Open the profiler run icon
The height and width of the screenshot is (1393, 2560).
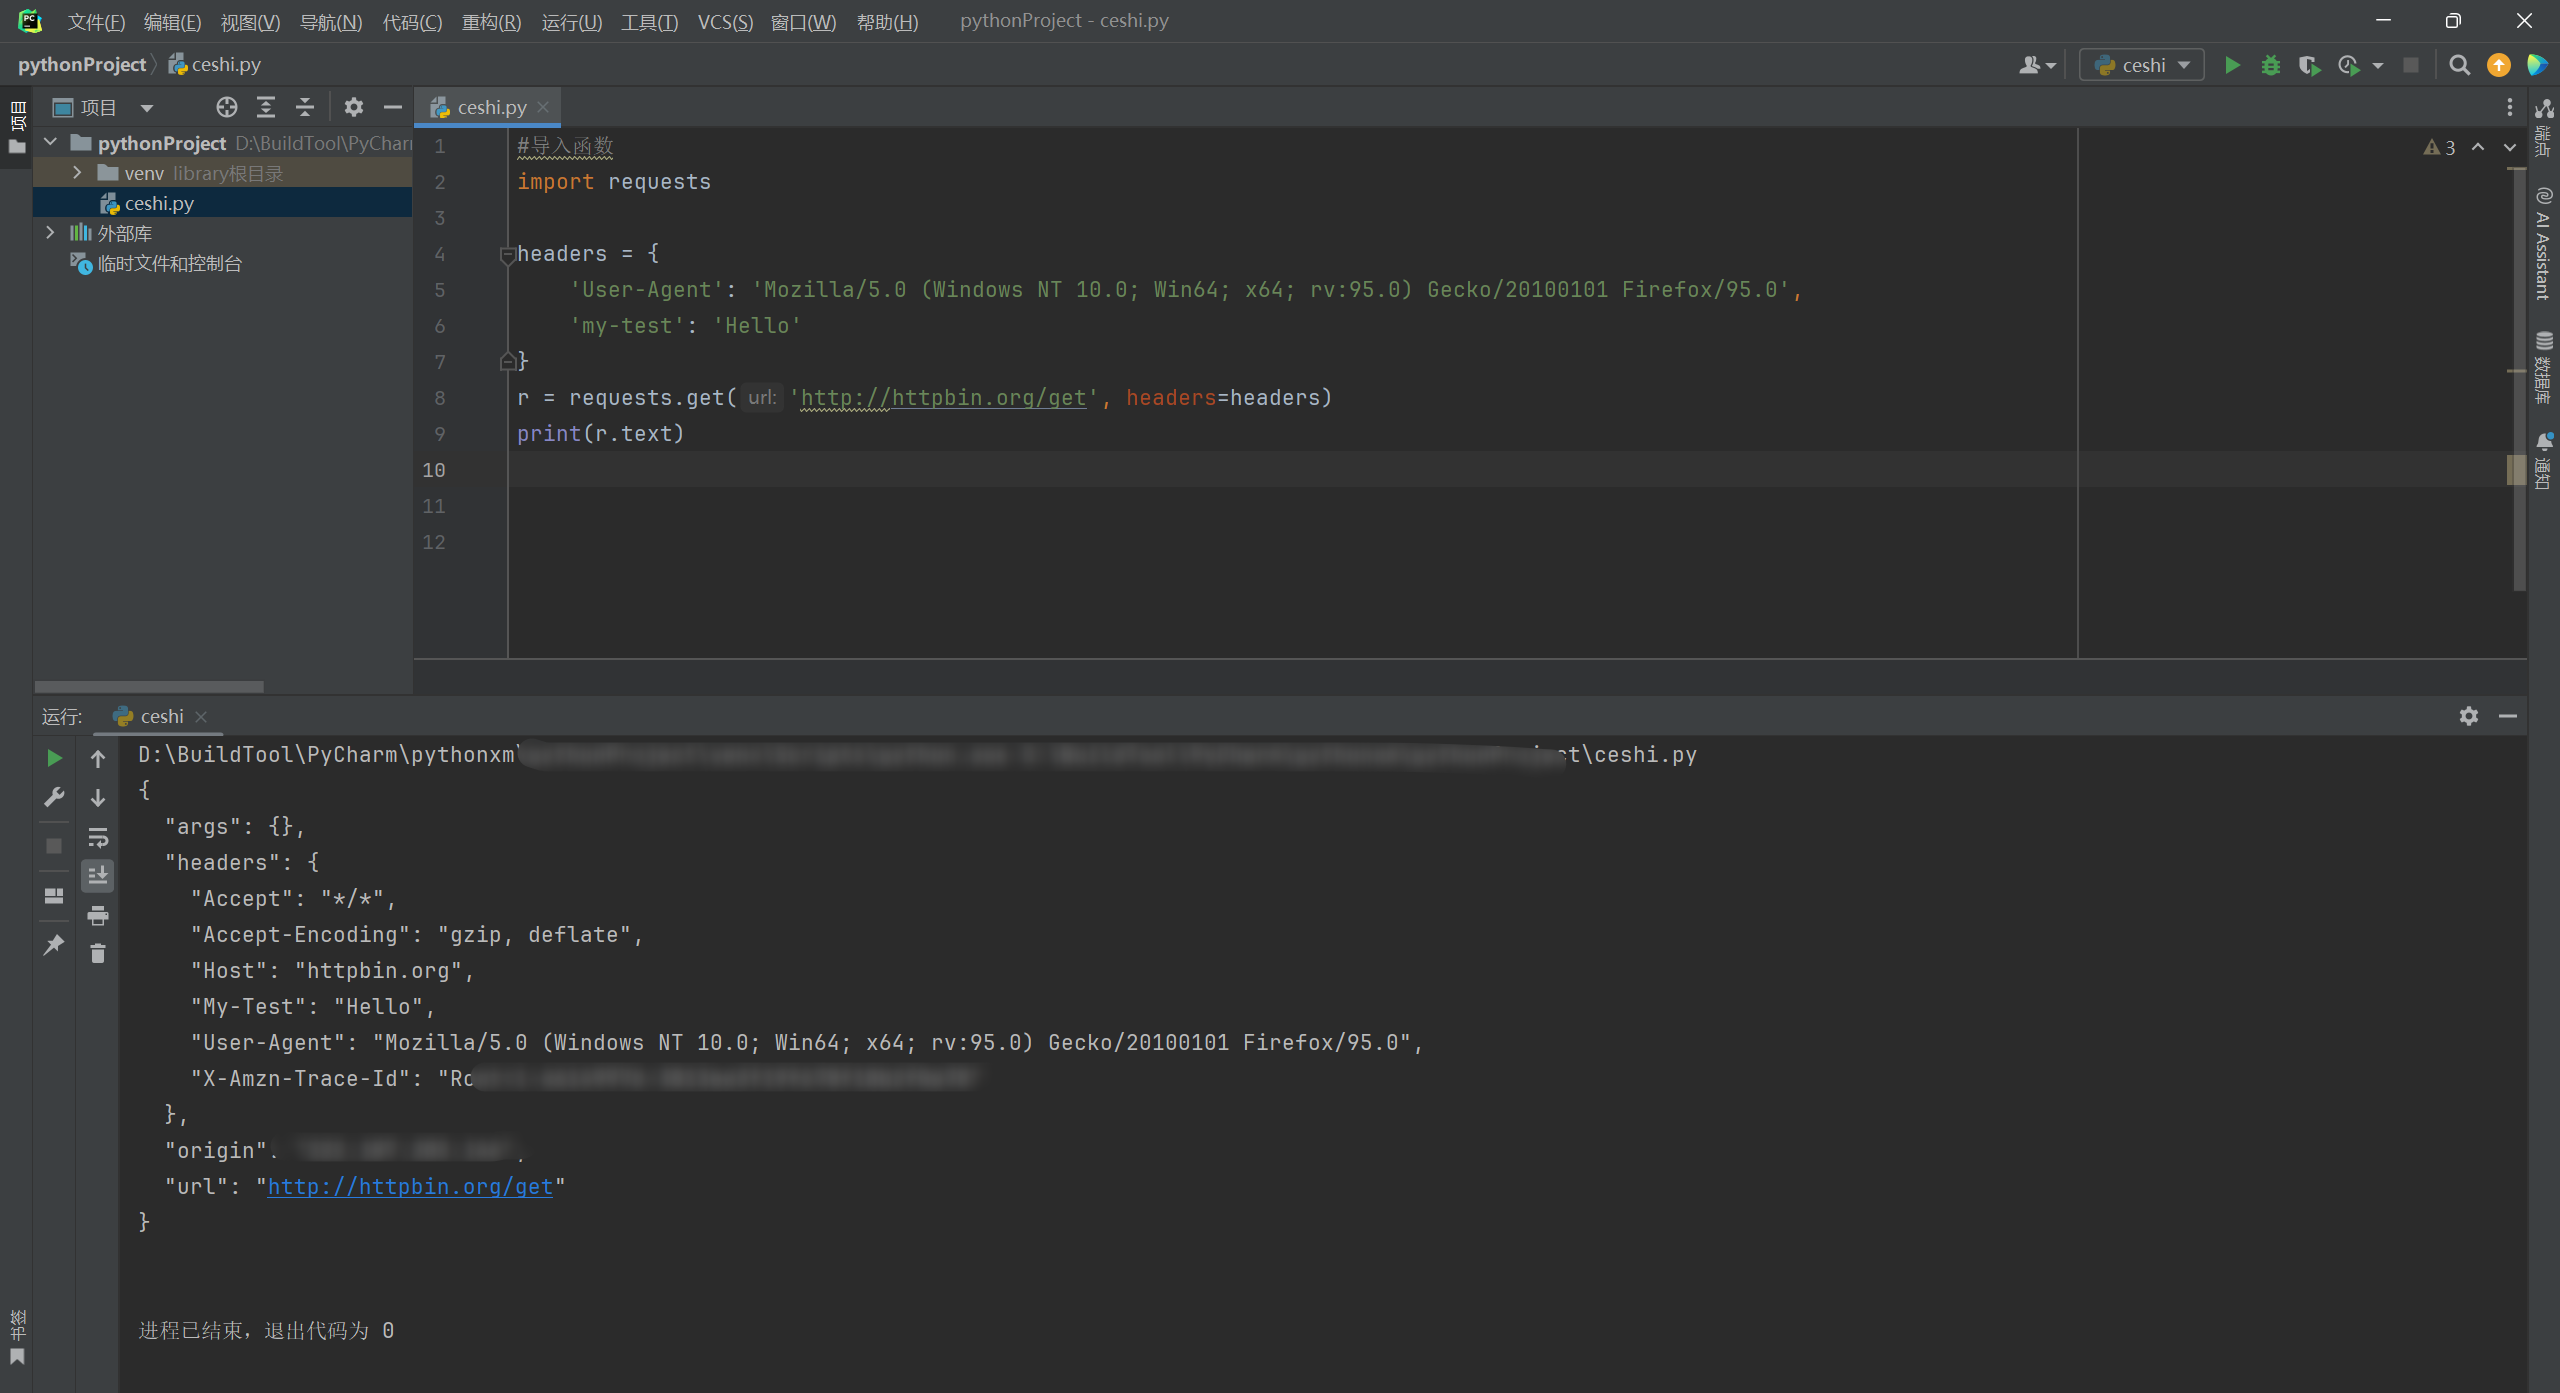[2349, 65]
